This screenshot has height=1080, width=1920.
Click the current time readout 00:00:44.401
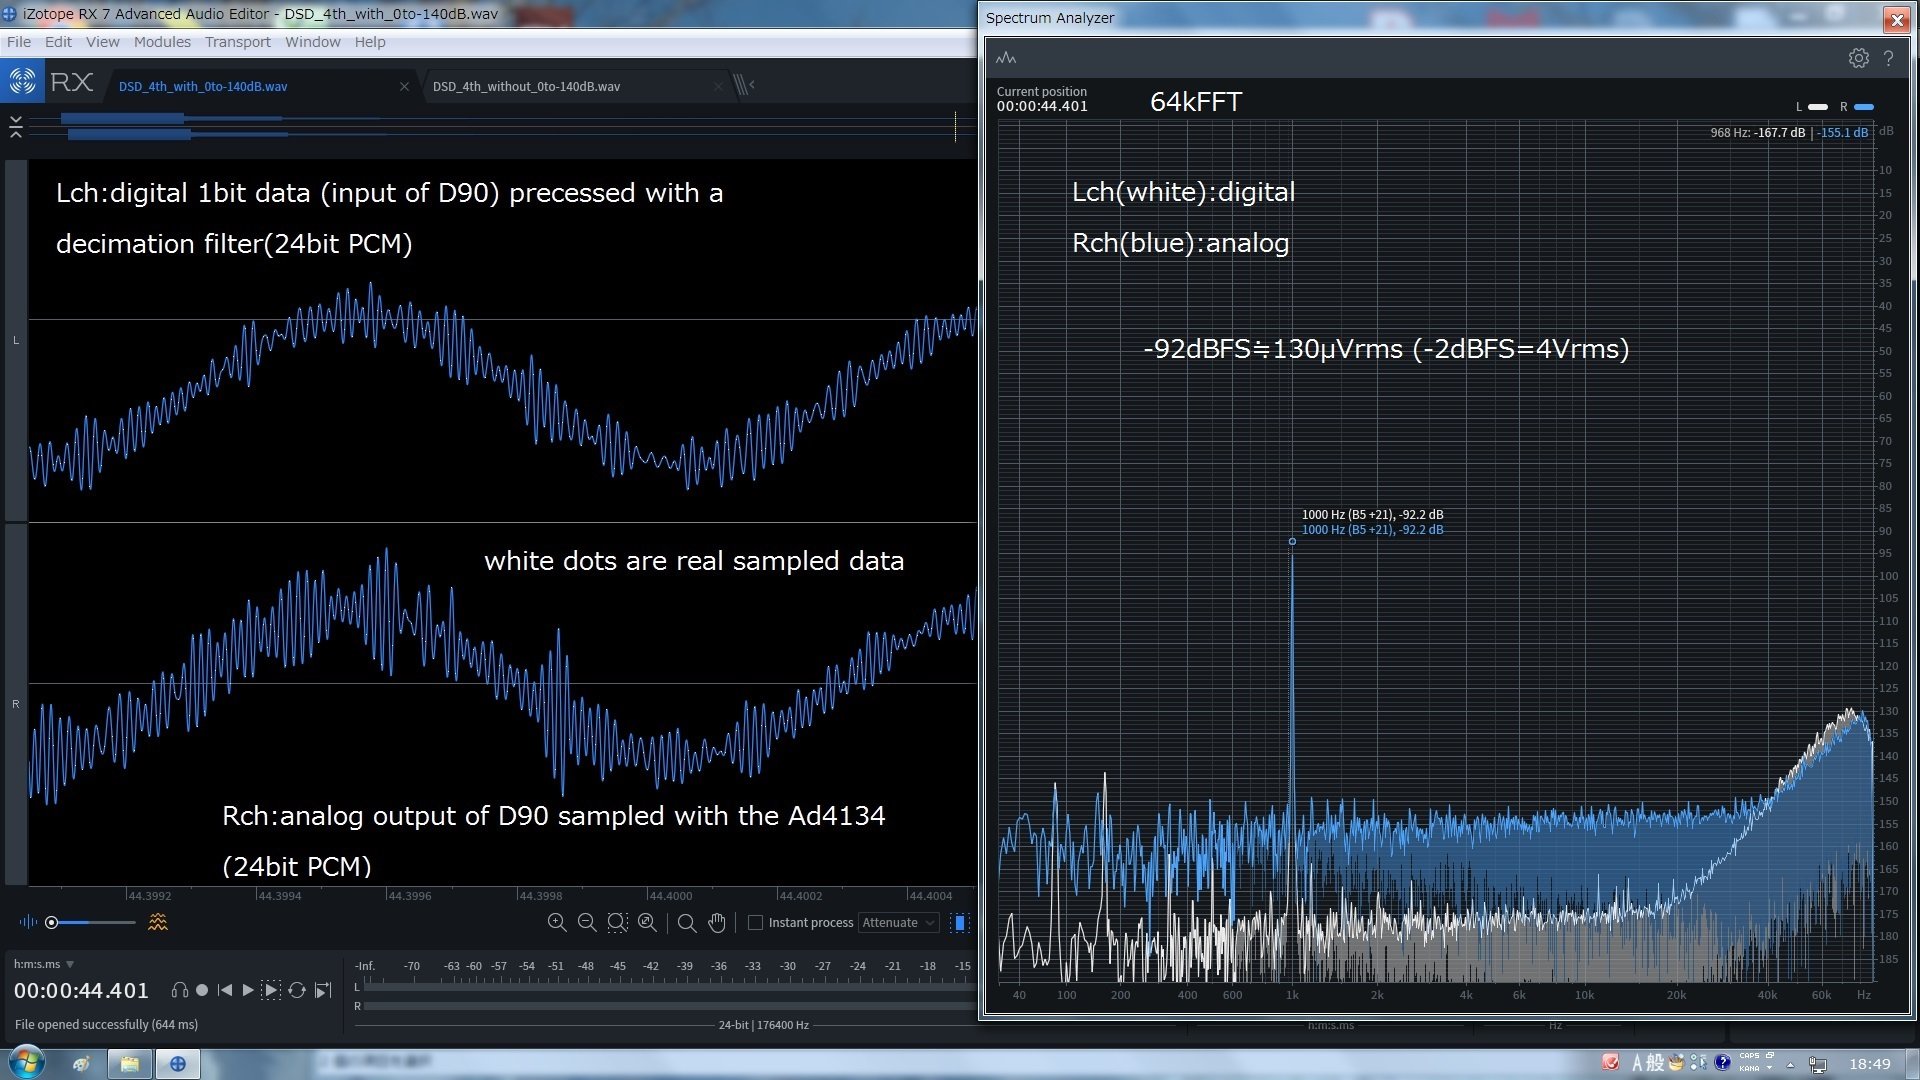coord(81,990)
